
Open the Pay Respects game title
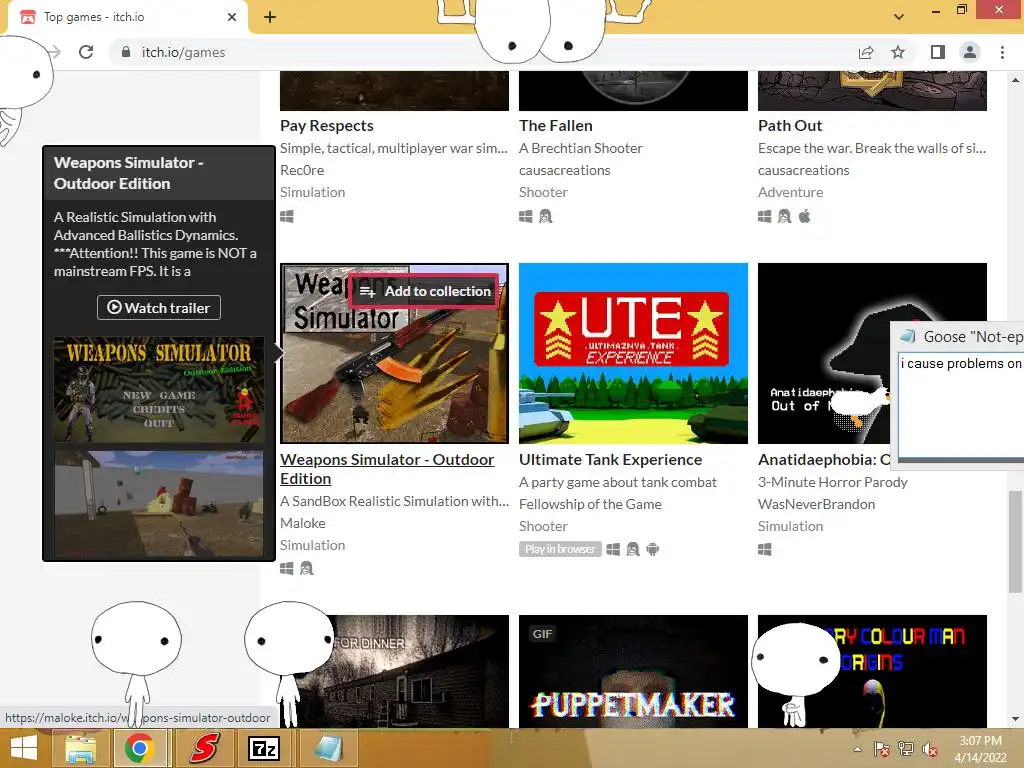(327, 125)
